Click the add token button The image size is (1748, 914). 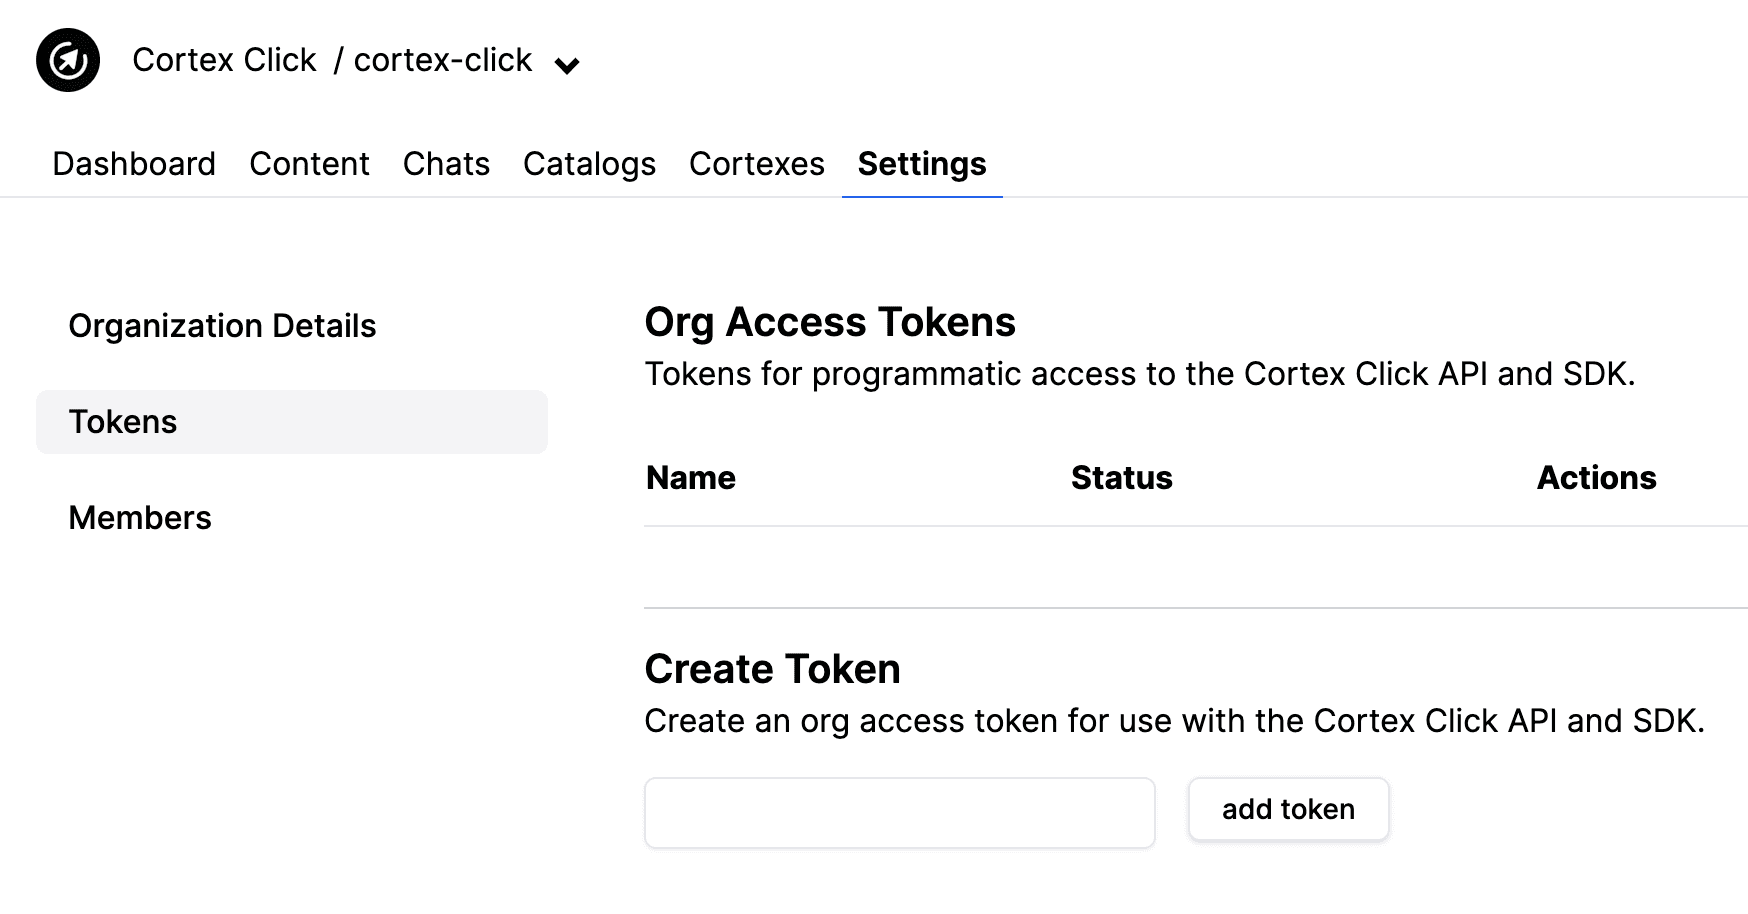coord(1288,809)
